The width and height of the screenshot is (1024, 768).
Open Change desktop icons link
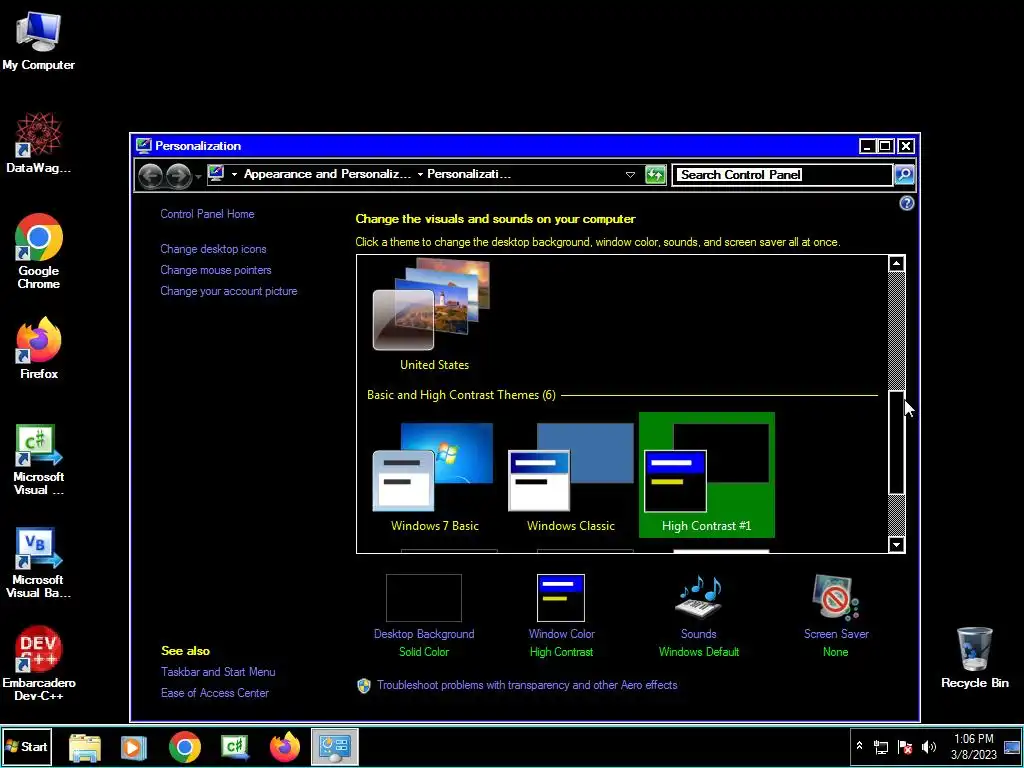[213, 249]
